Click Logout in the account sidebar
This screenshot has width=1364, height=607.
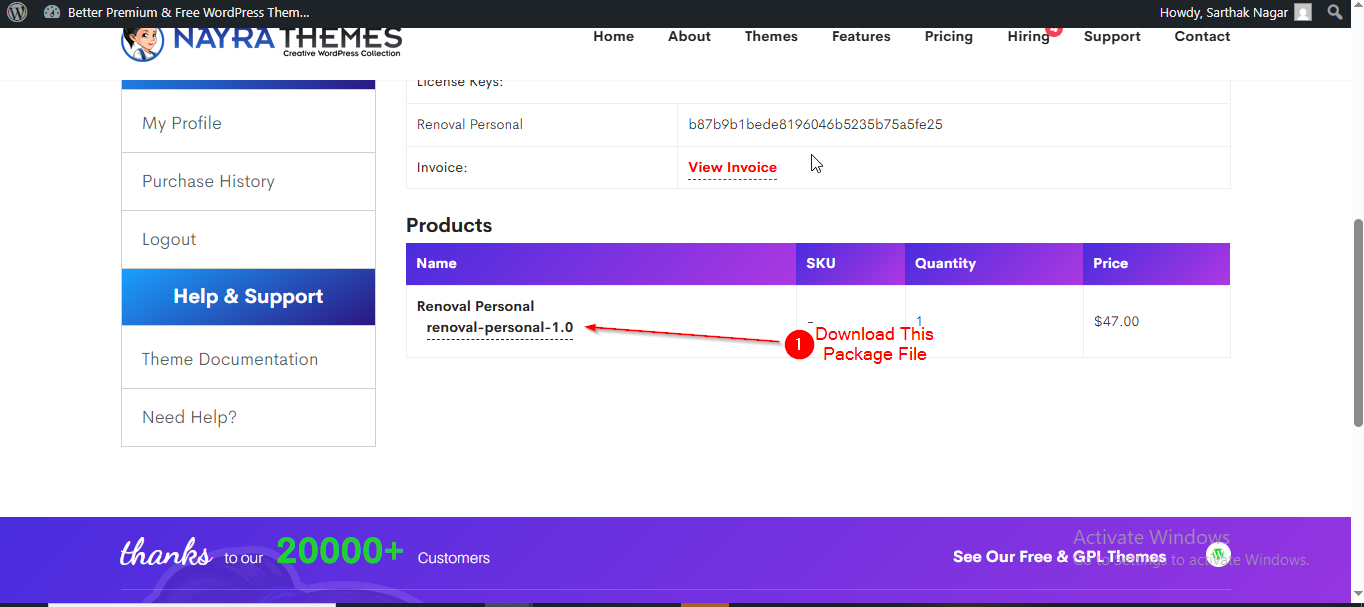coord(169,239)
